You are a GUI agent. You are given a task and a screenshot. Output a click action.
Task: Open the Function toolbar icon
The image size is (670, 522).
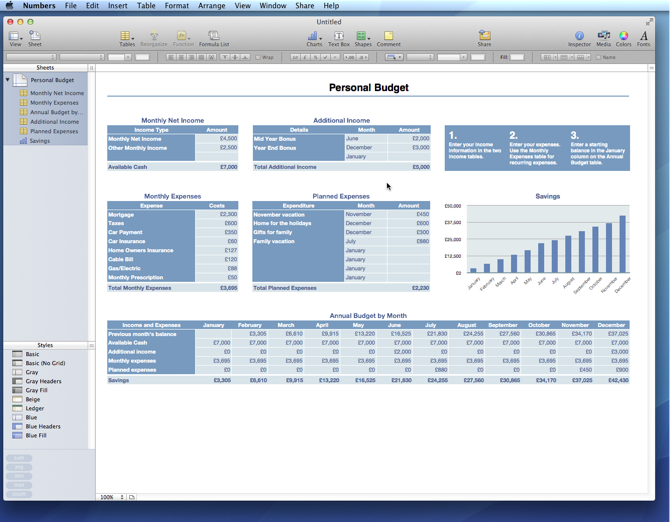[183, 38]
